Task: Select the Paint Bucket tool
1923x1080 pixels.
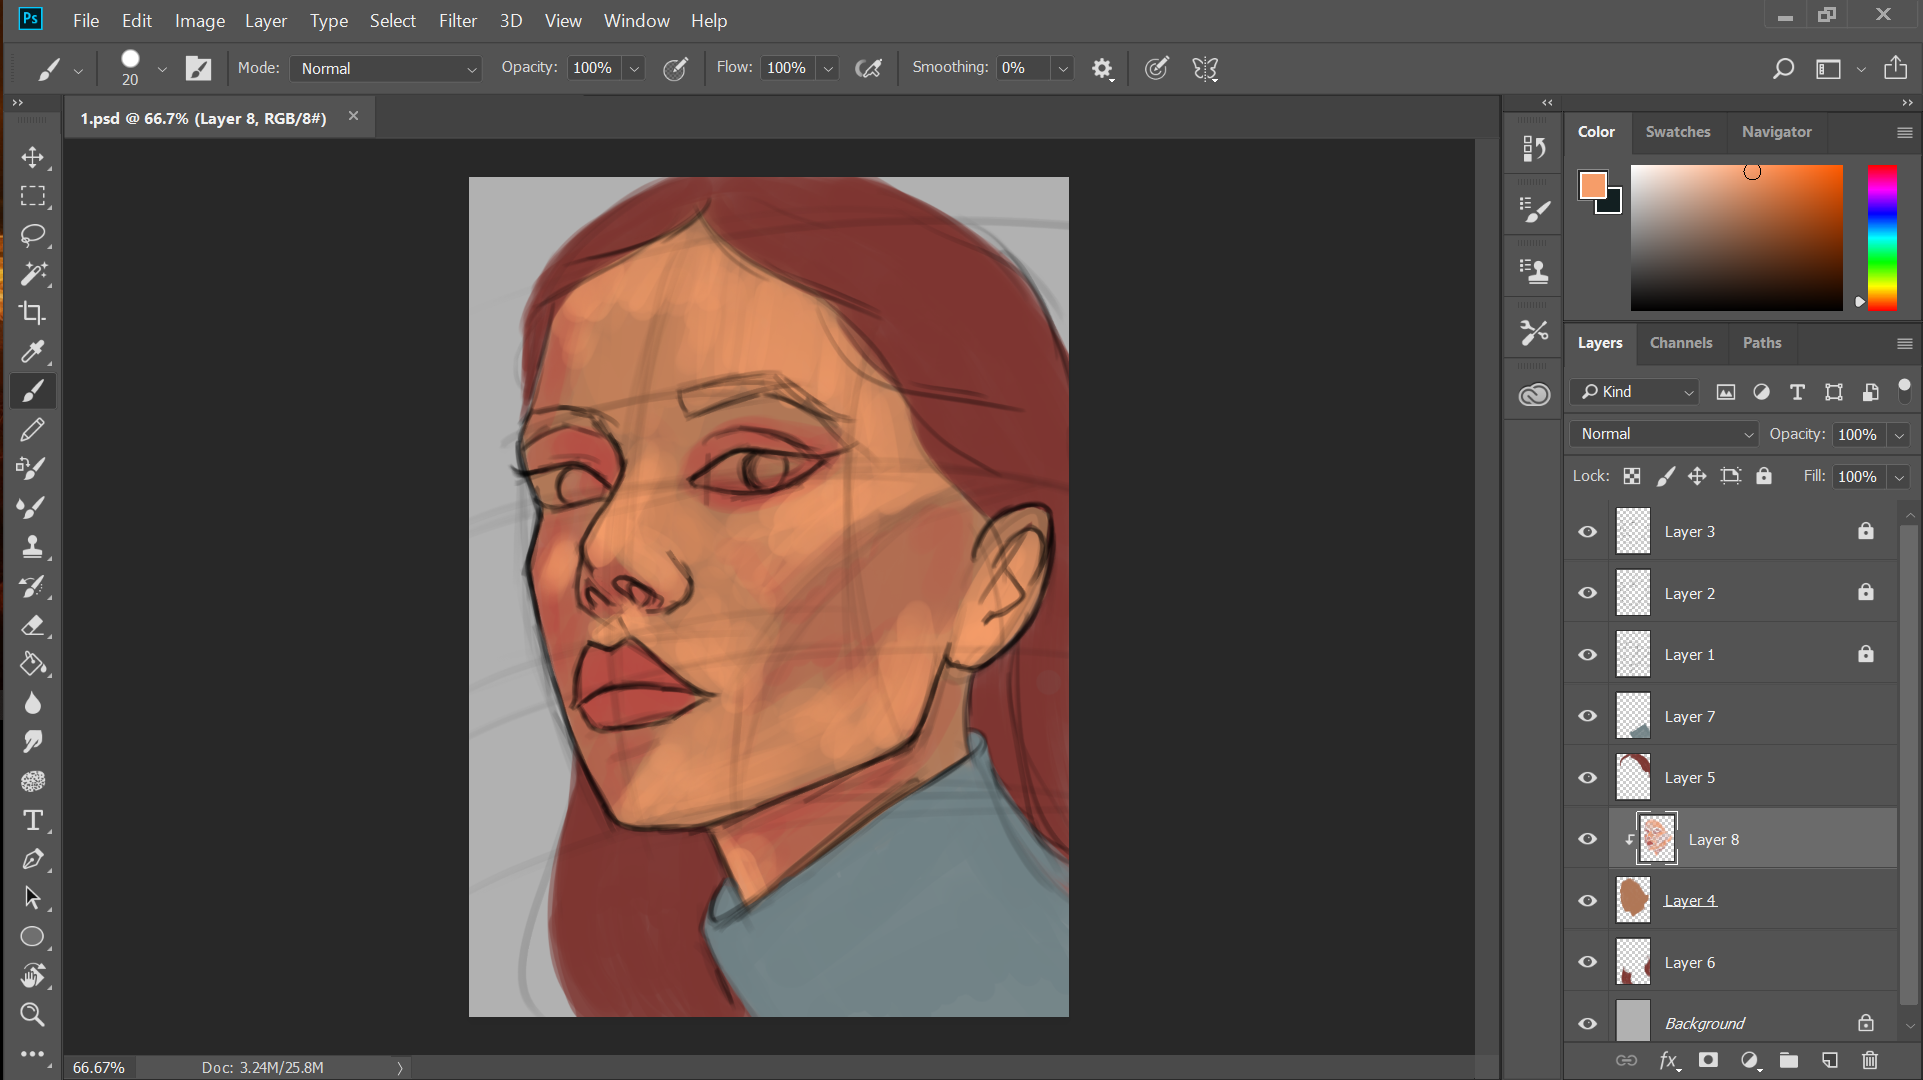Action: click(33, 665)
